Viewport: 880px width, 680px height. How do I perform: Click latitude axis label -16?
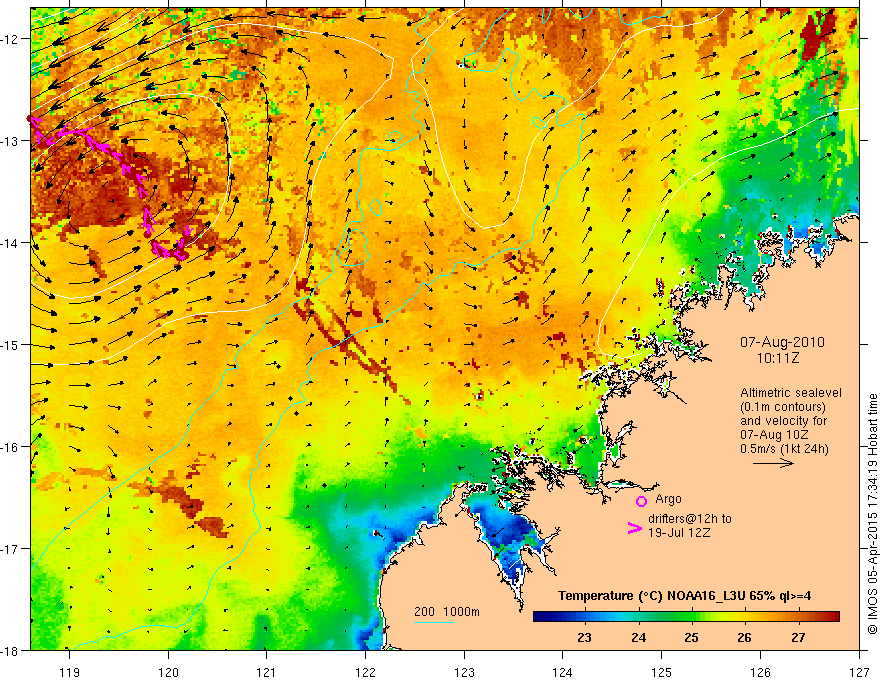11,447
